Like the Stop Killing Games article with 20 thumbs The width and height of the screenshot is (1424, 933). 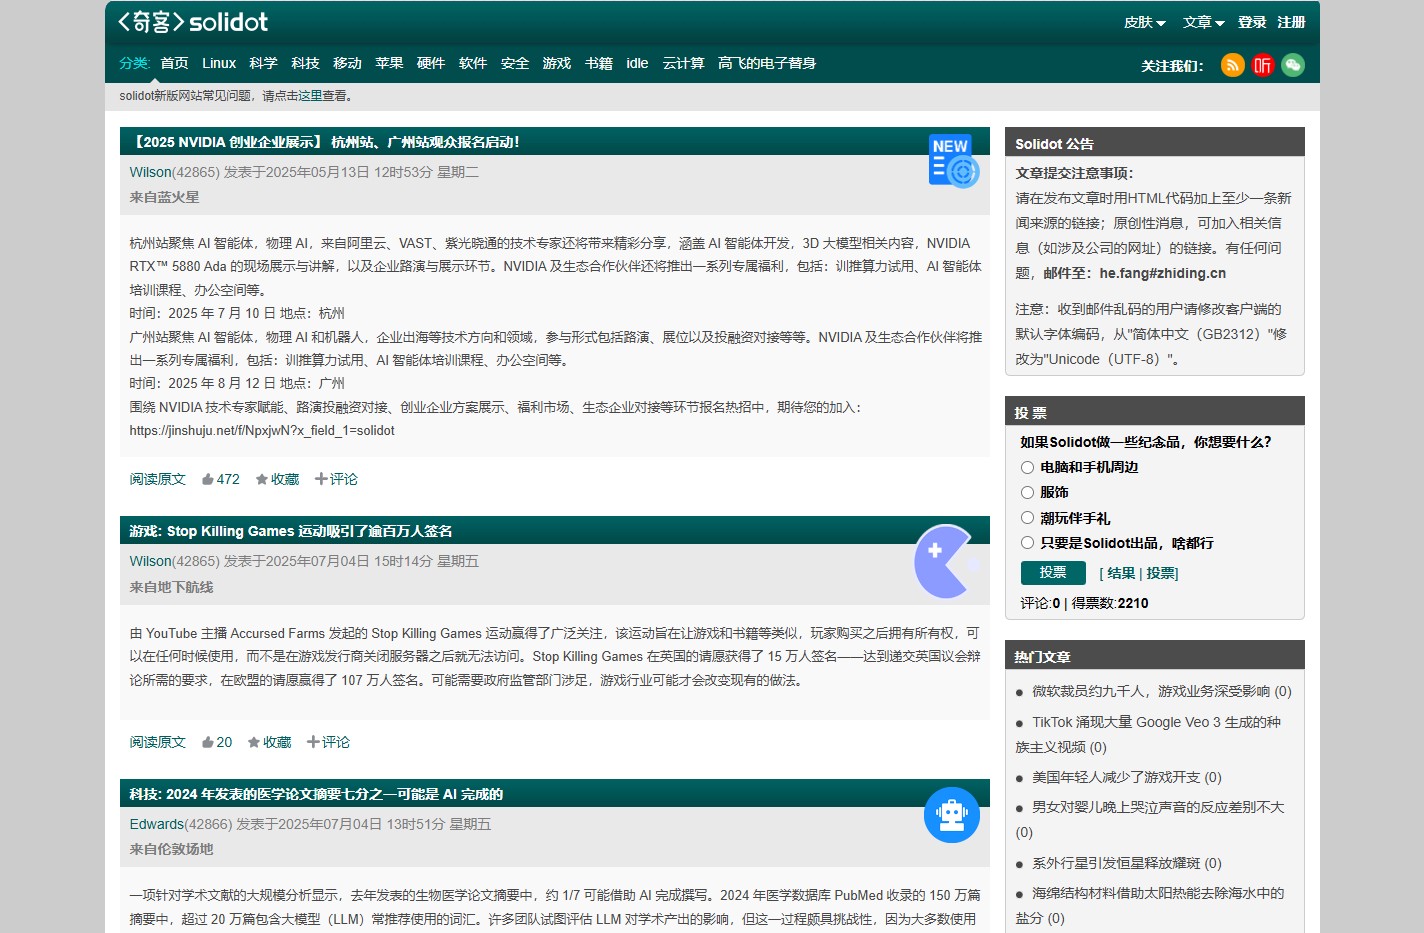(217, 742)
